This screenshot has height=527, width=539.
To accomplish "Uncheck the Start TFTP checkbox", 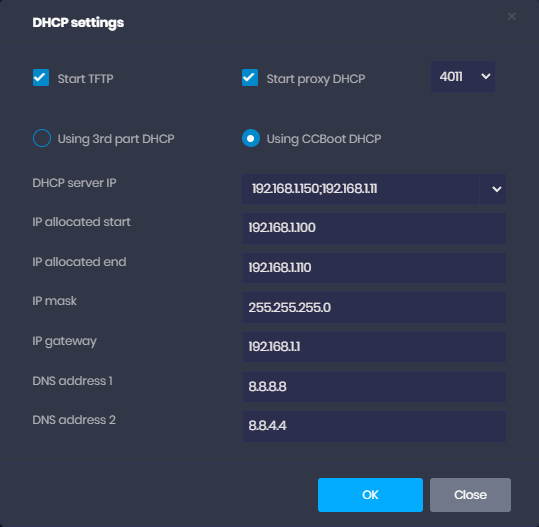I will coord(41,78).
